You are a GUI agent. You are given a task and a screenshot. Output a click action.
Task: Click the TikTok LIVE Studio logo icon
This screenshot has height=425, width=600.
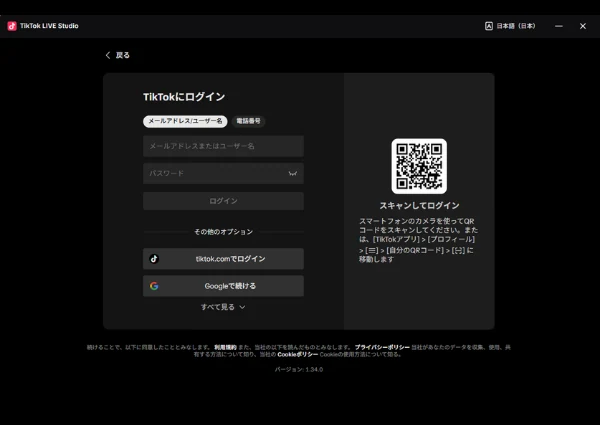click(x=12, y=26)
